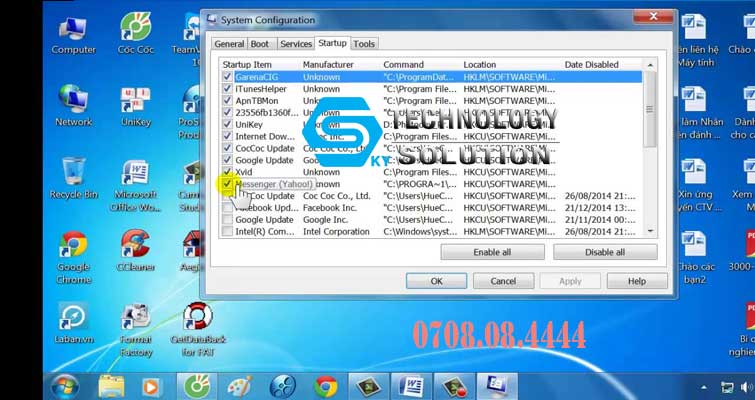The width and height of the screenshot is (755, 400).
Task: Click the Cancel button
Action: (503, 281)
